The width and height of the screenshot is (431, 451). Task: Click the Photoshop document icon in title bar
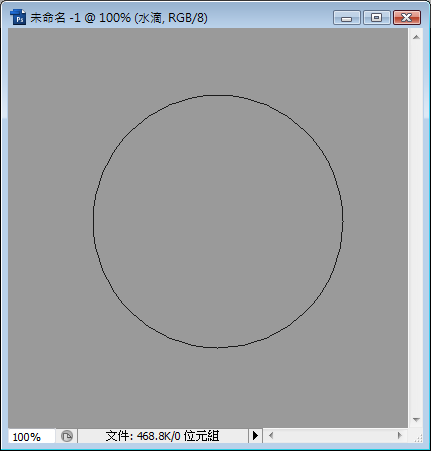(18, 17)
